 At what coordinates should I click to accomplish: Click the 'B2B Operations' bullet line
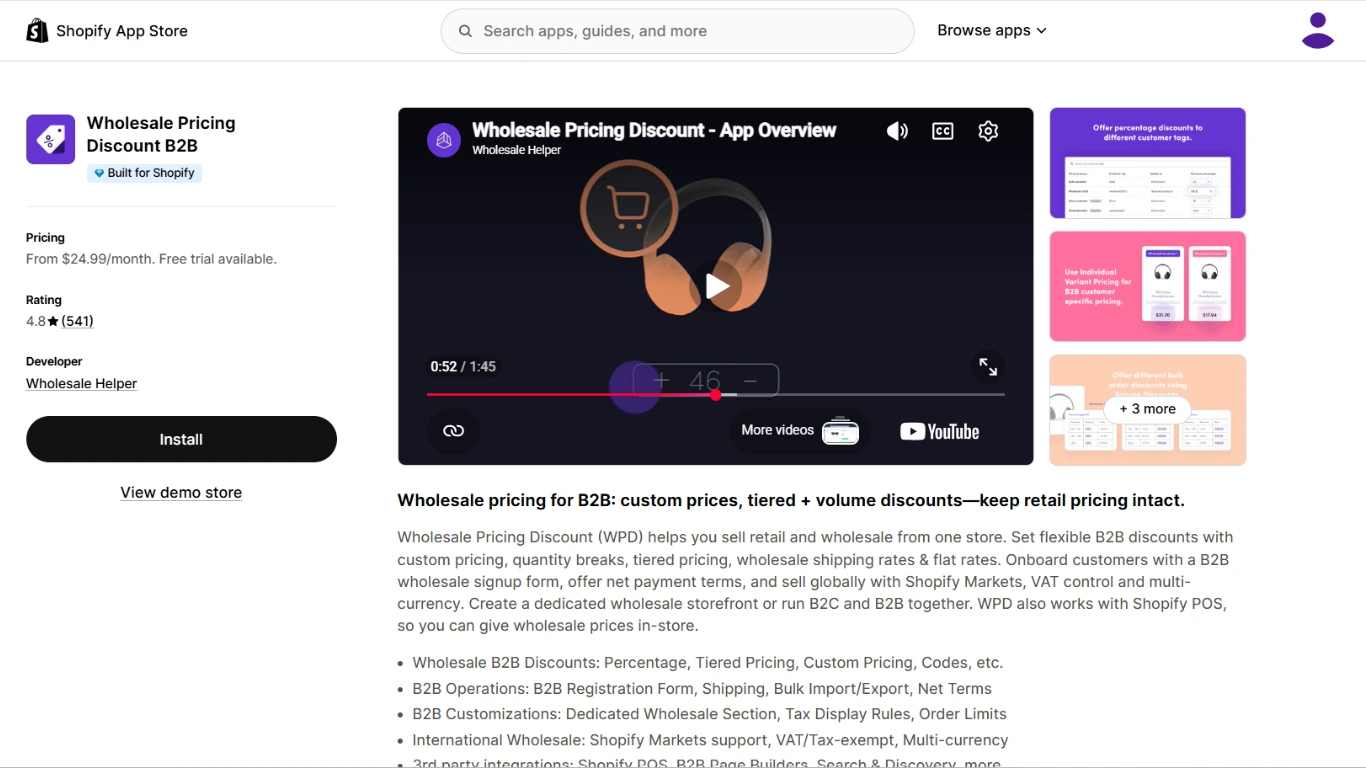702,689
